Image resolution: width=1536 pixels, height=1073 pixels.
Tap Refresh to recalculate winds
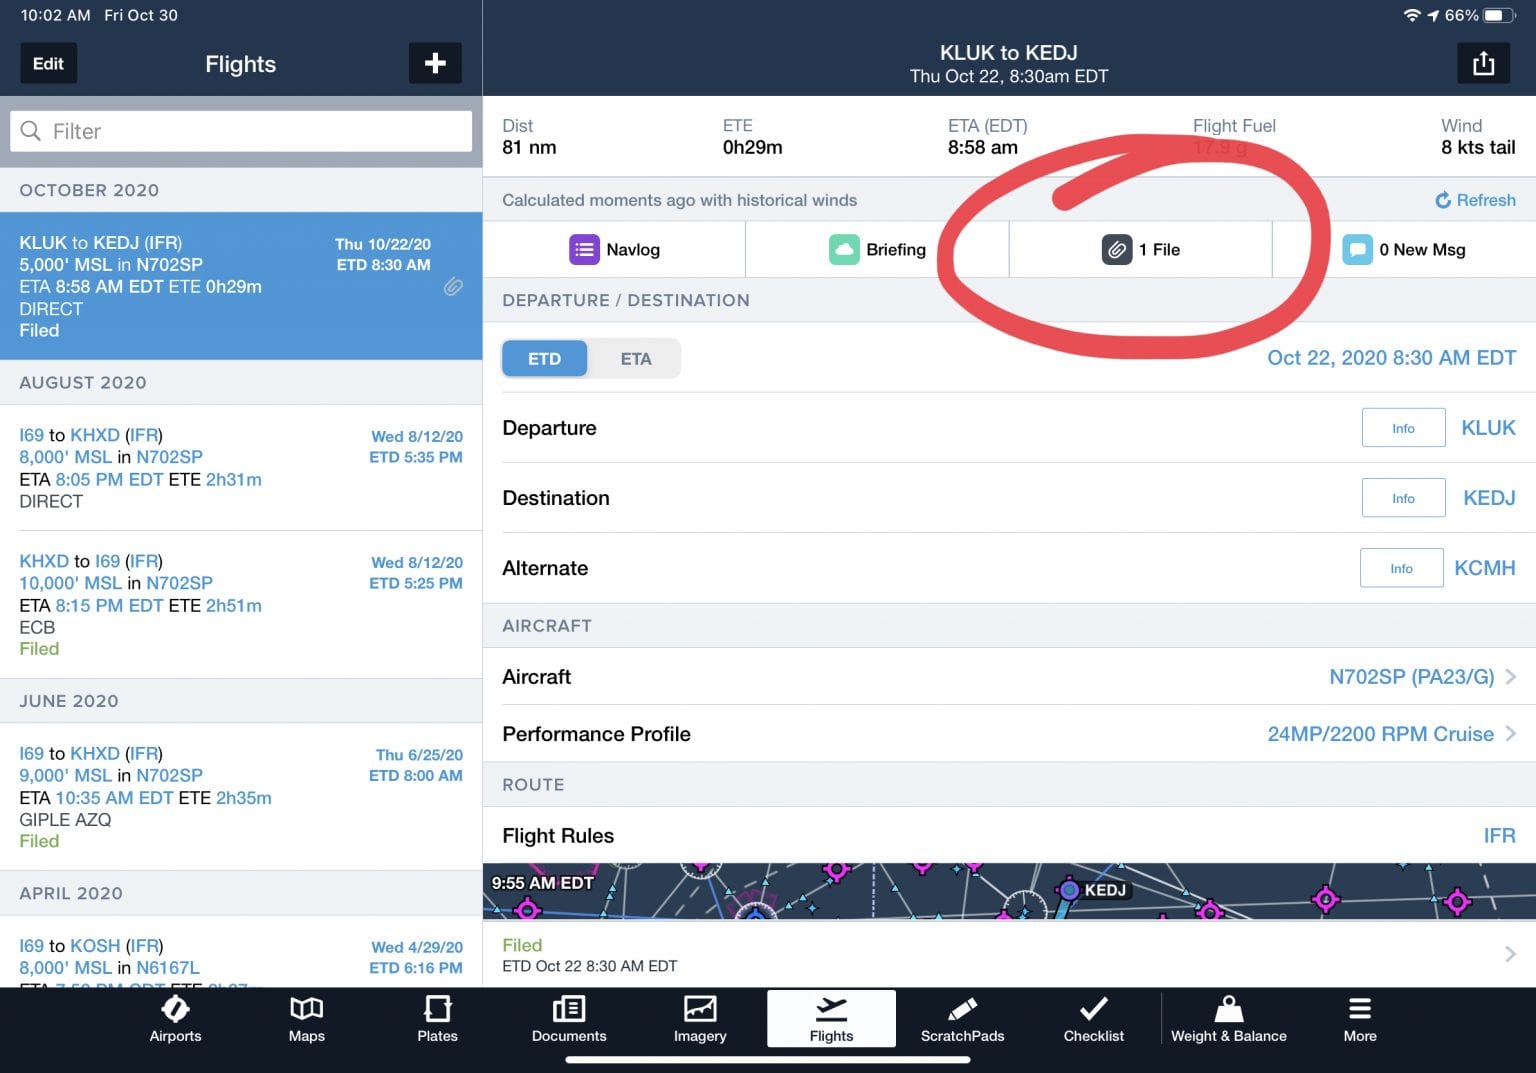coord(1475,200)
